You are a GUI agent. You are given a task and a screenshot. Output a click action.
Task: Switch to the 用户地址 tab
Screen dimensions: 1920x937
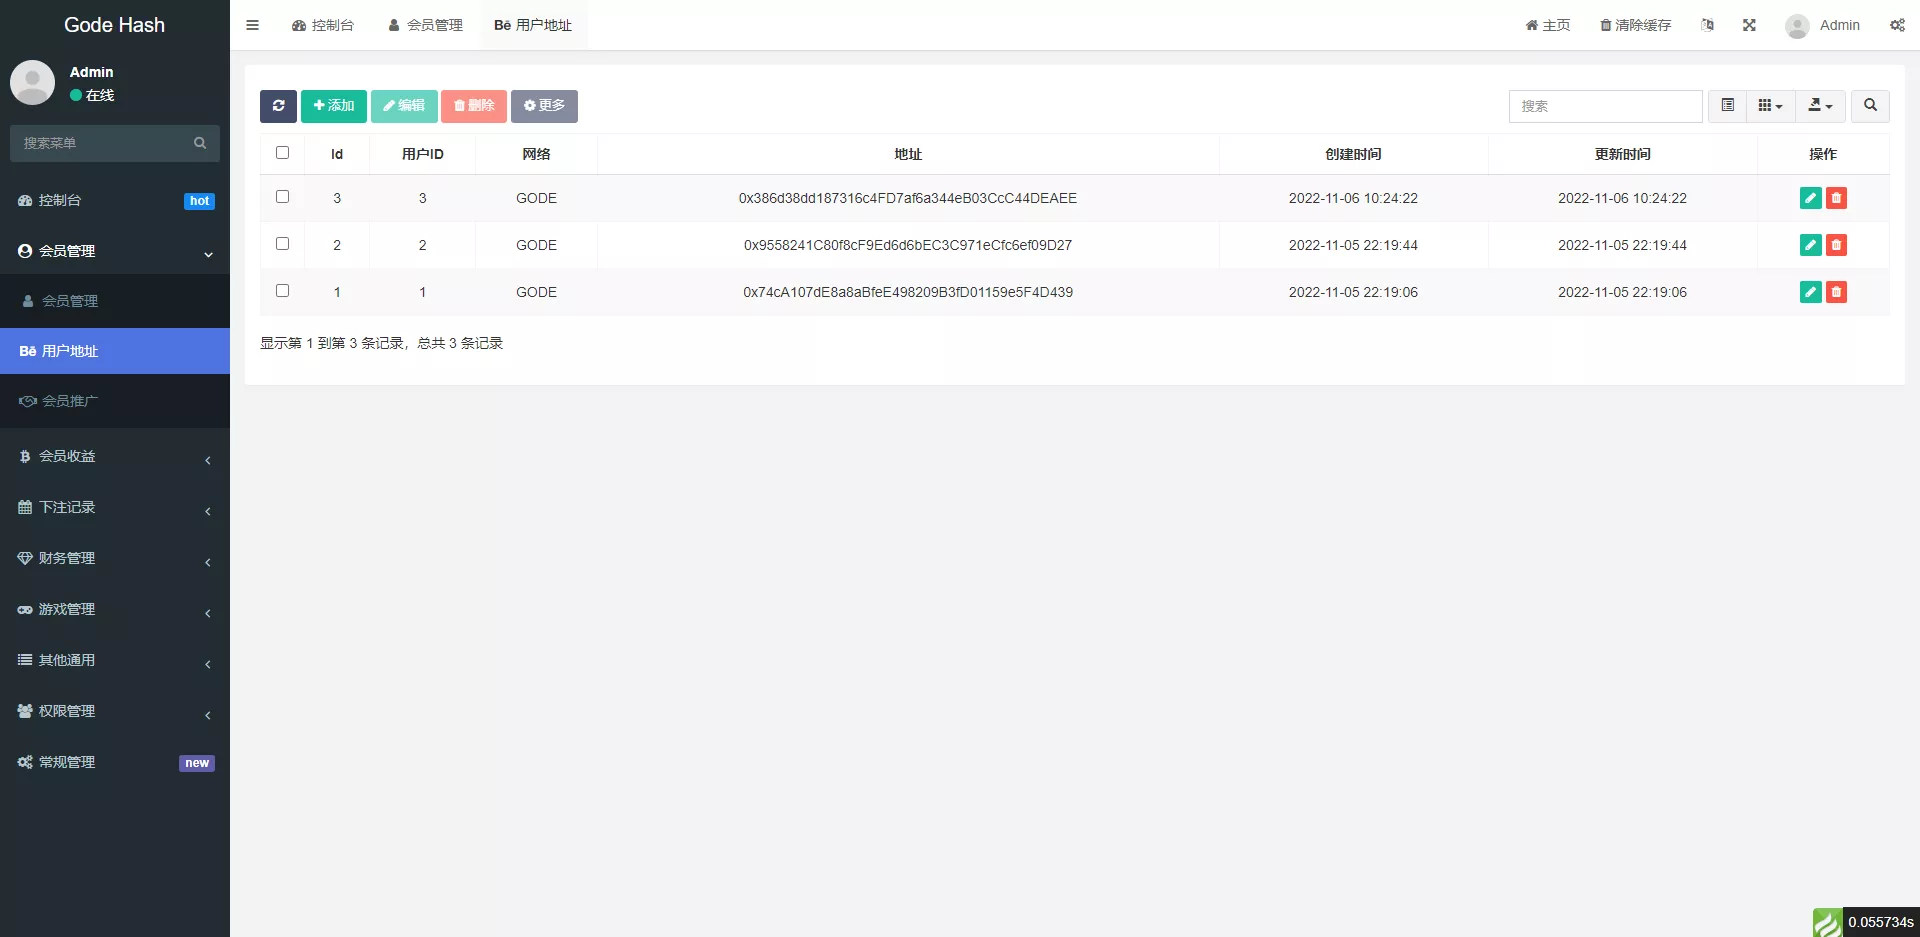click(533, 25)
